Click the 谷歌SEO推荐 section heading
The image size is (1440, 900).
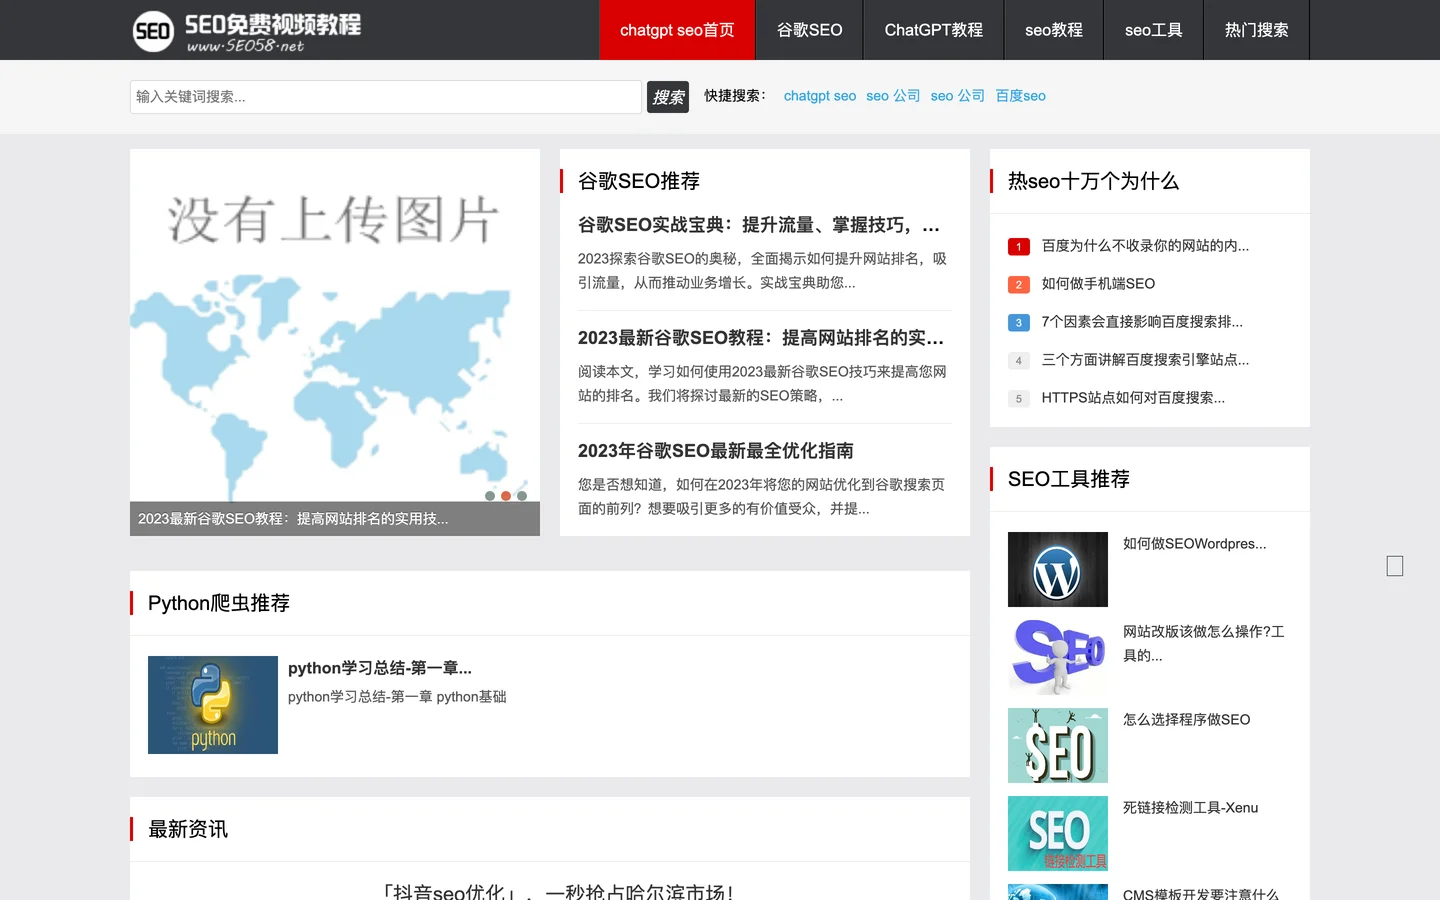click(639, 181)
